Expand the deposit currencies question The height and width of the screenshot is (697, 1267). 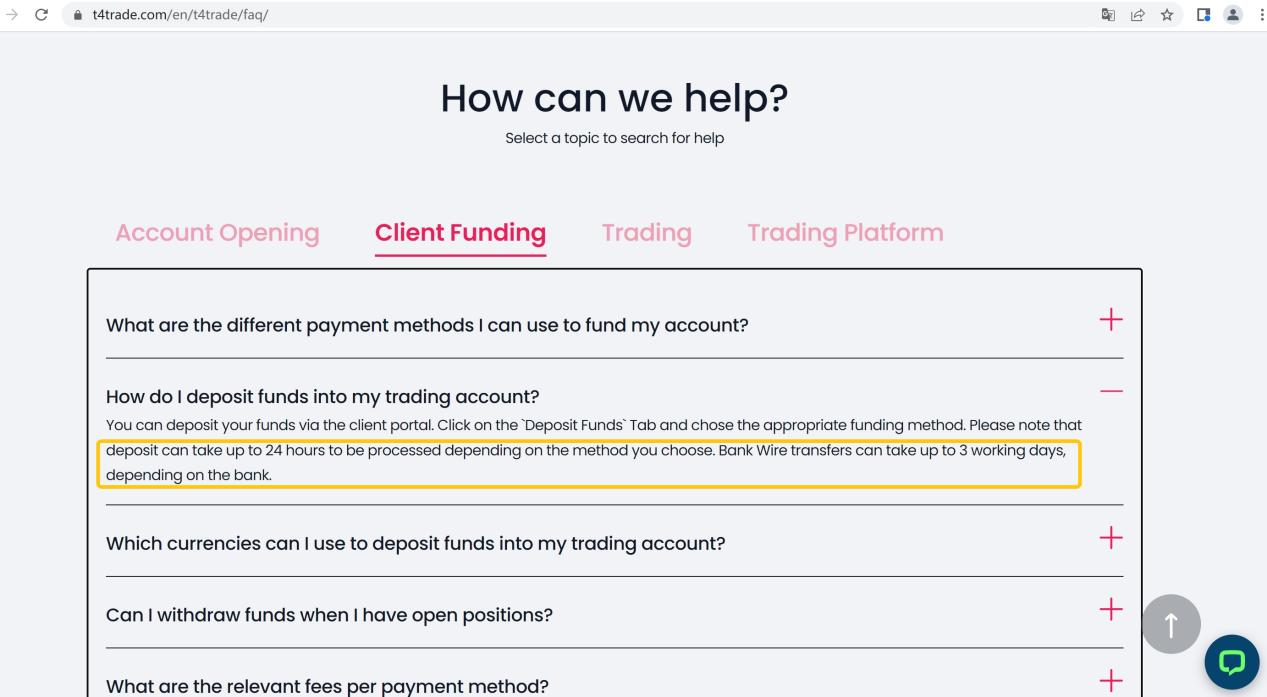1110,537
